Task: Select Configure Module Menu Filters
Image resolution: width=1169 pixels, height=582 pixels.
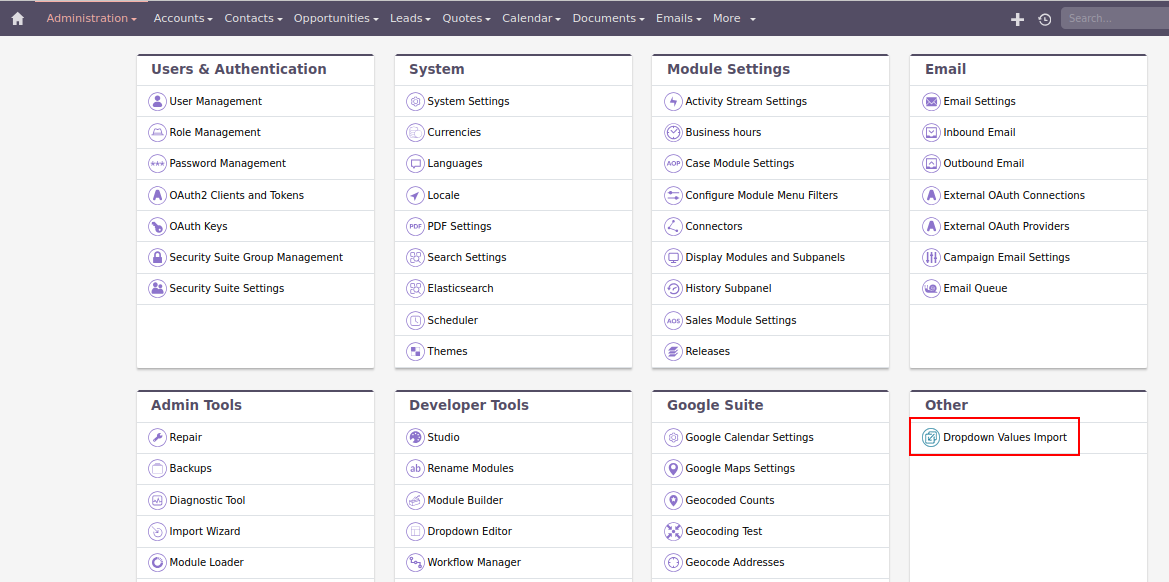Action: [761, 195]
